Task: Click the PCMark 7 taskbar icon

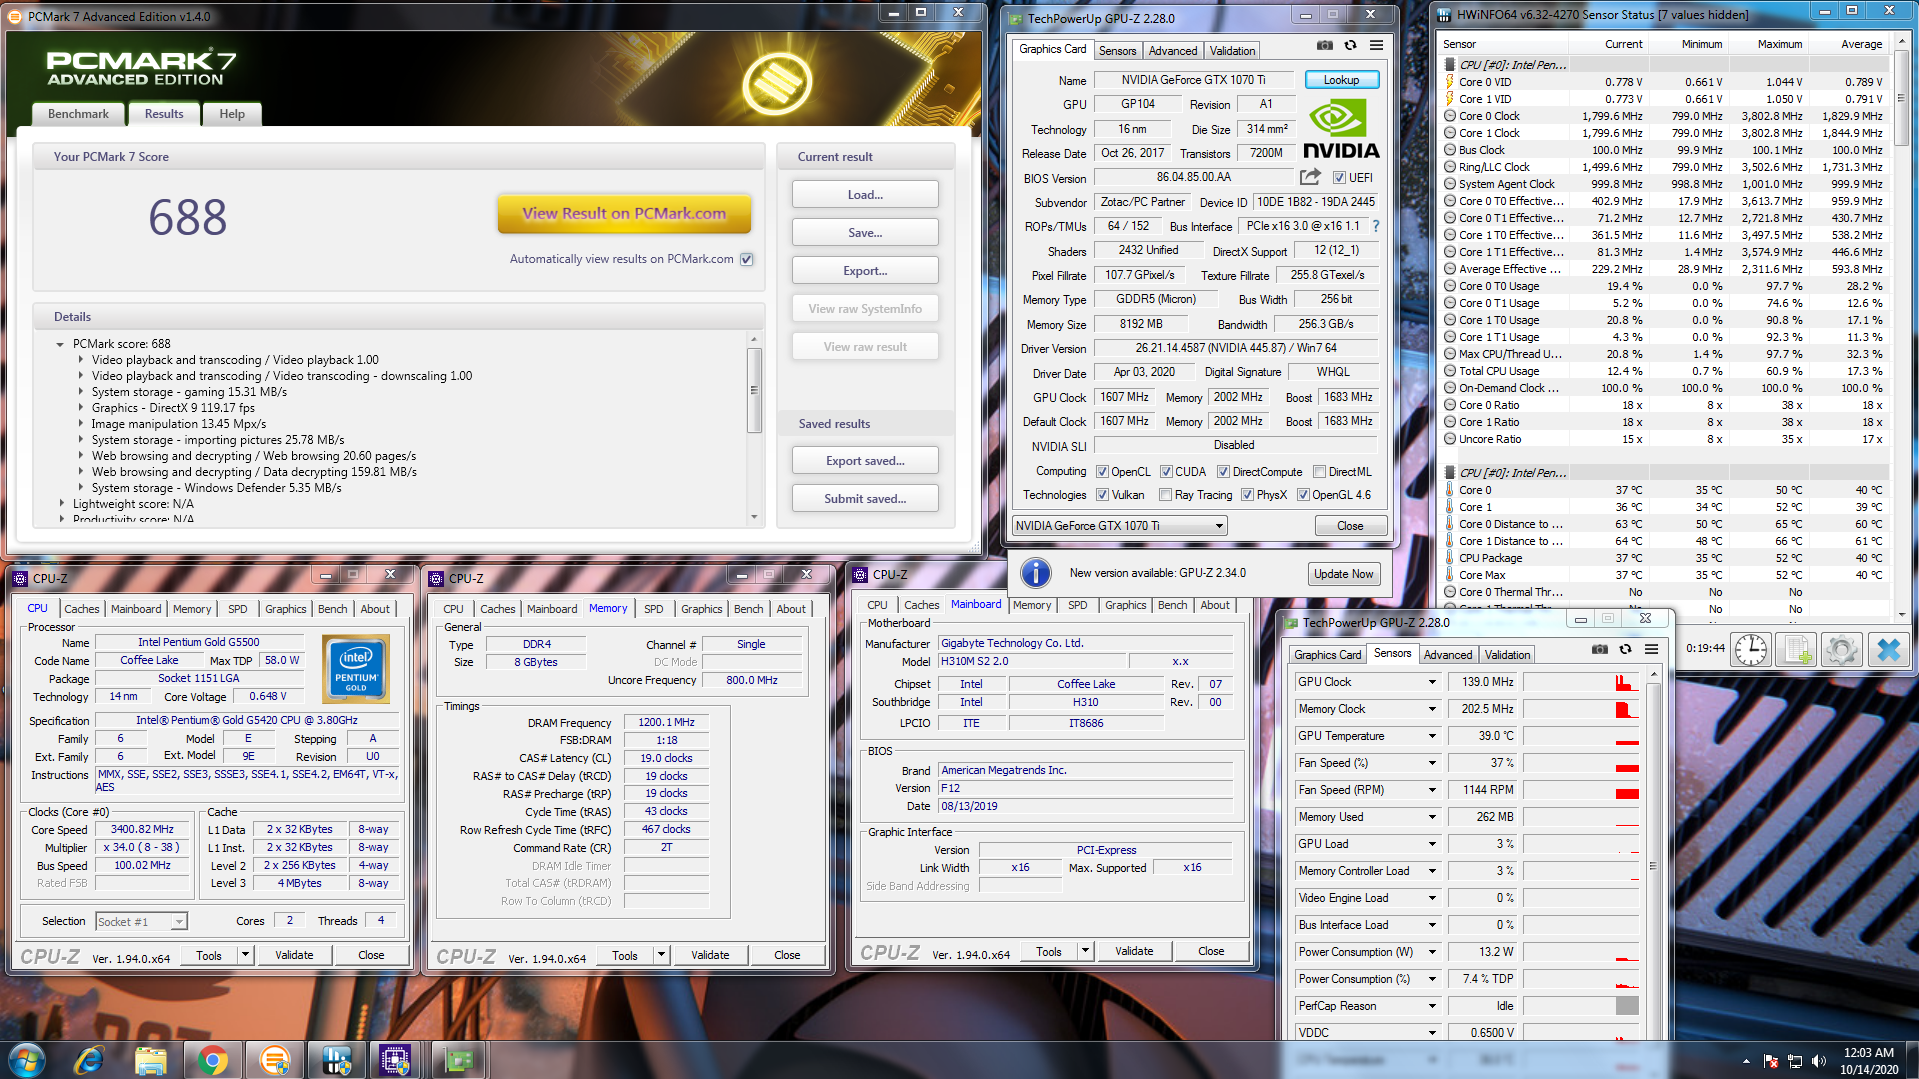Action: click(274, 1060)
